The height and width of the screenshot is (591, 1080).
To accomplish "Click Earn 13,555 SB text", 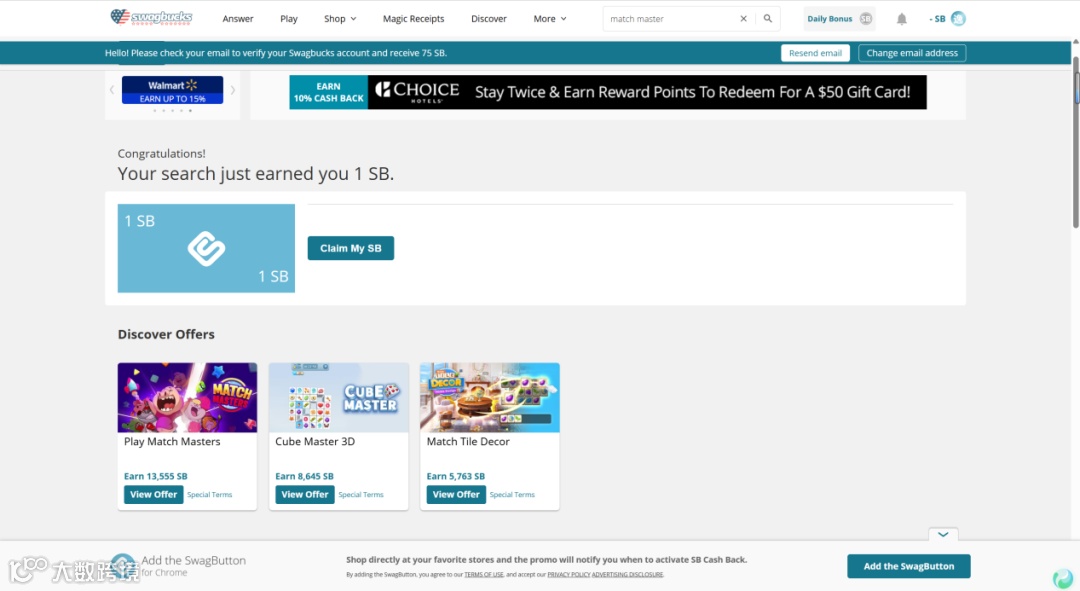I will (x=156, y=476).
